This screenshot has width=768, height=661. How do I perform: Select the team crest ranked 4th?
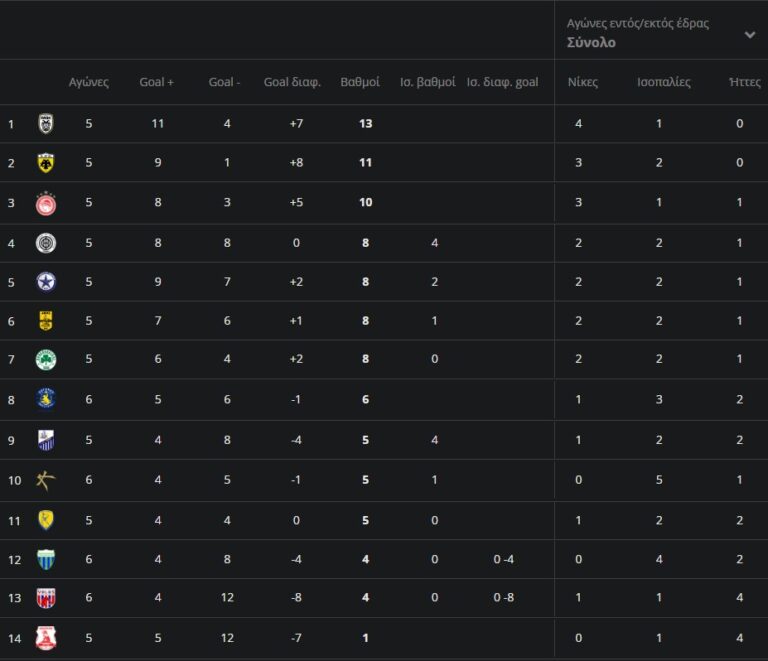[x=46, y=243]
